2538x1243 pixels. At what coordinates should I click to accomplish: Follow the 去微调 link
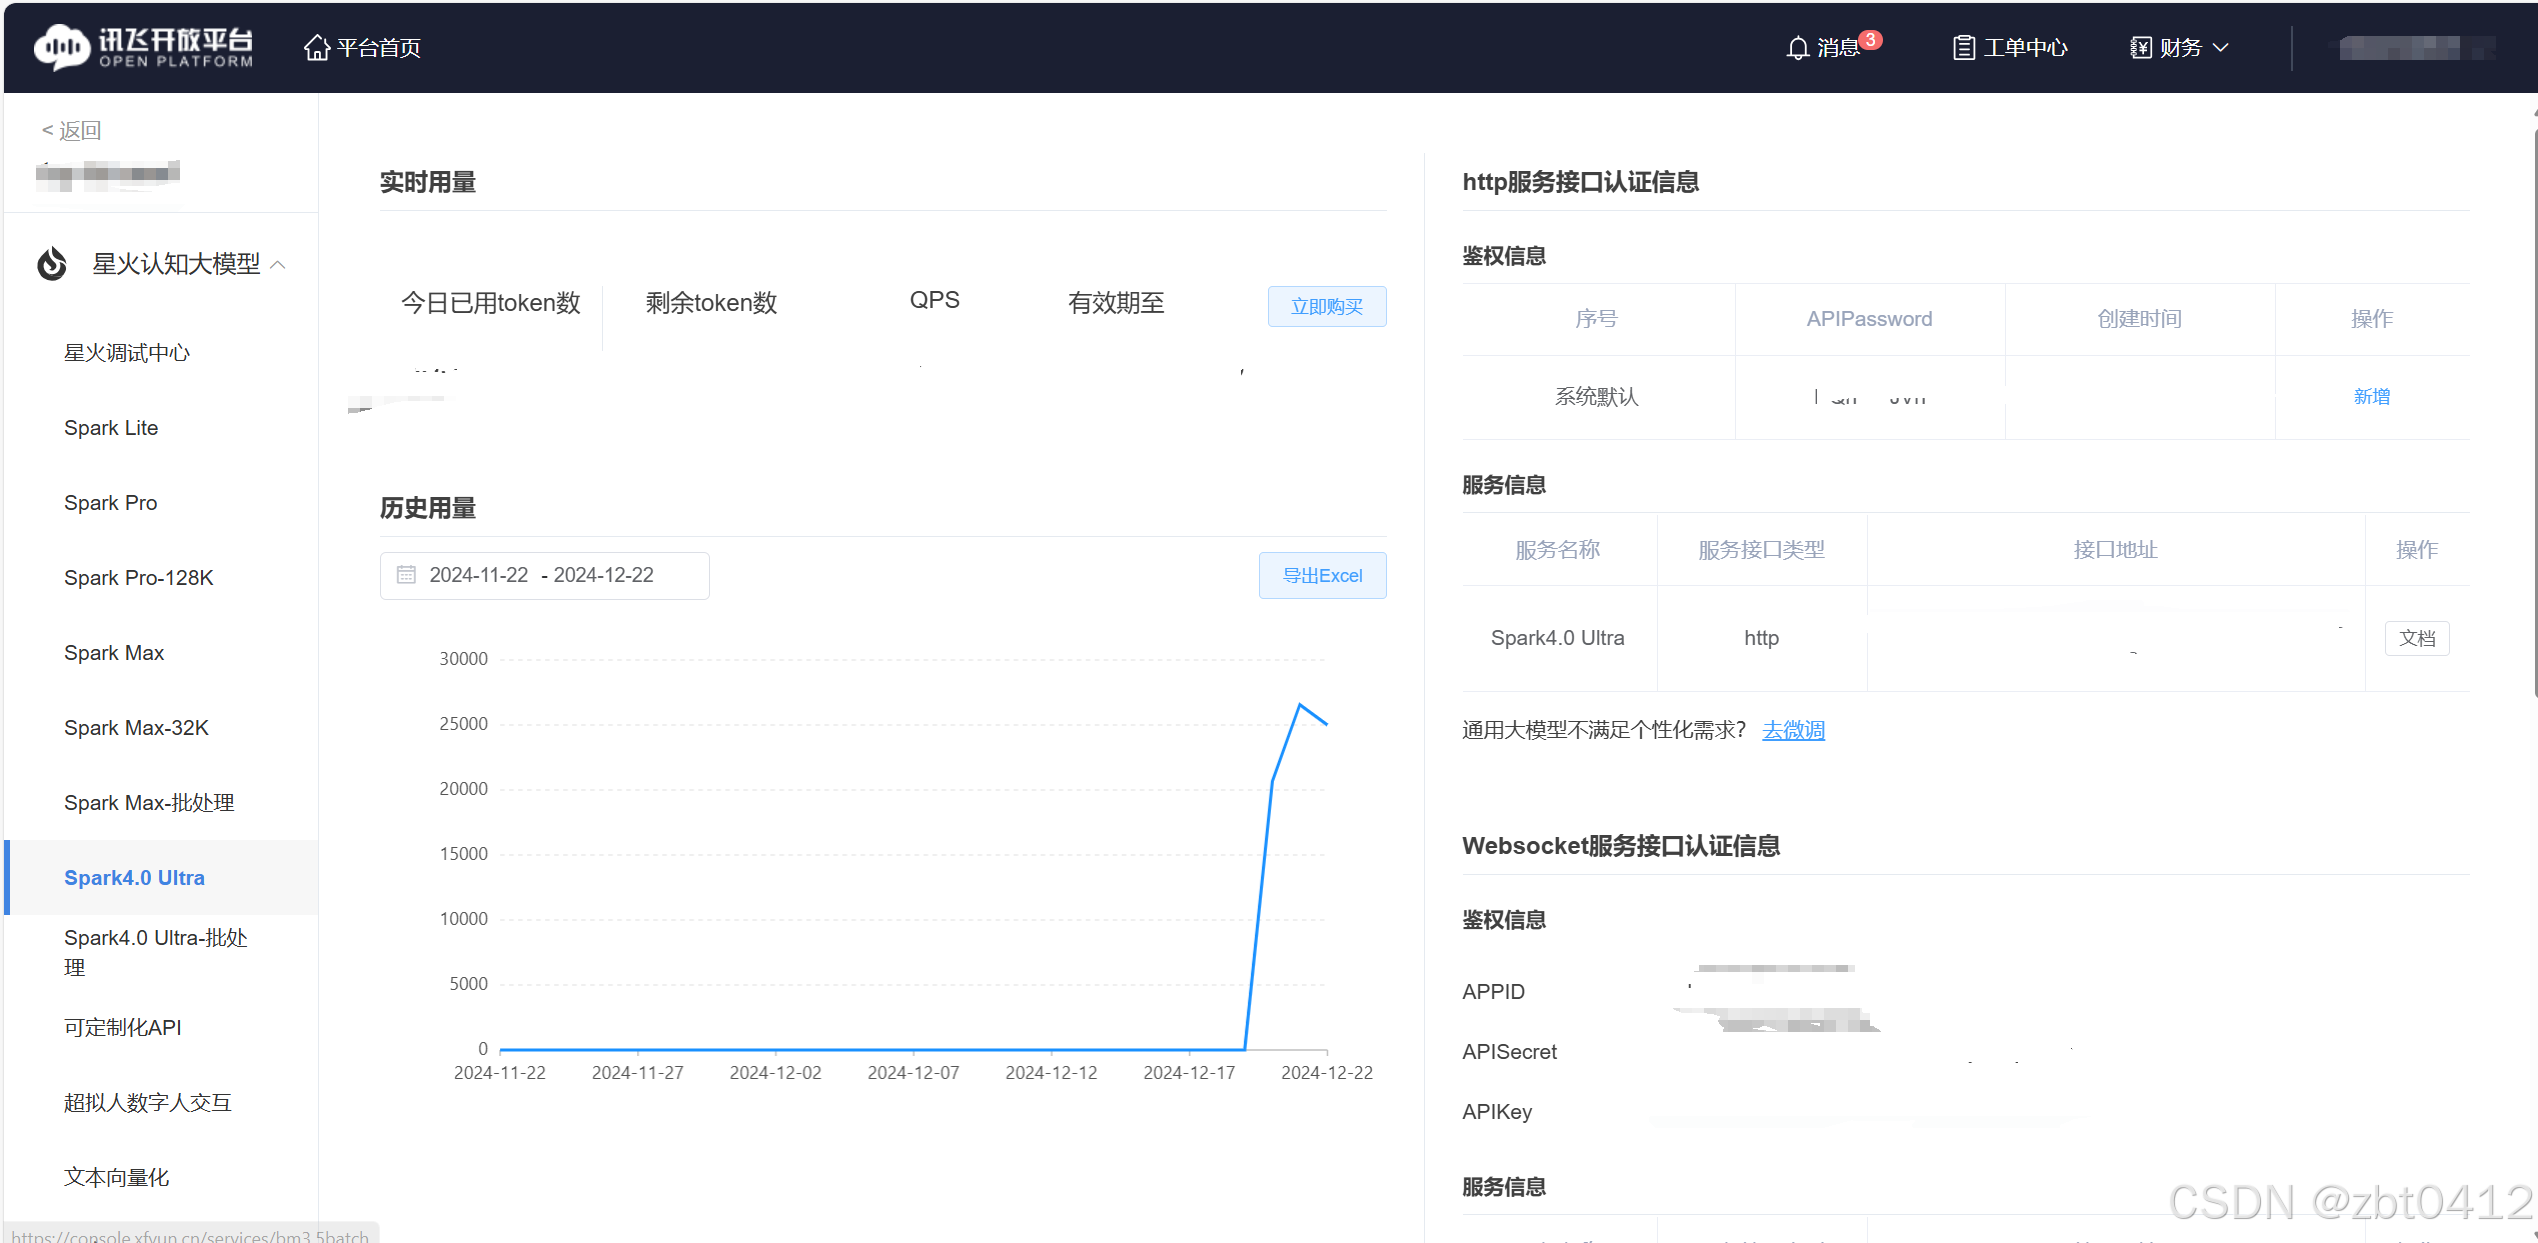[x=1792, y=730]
